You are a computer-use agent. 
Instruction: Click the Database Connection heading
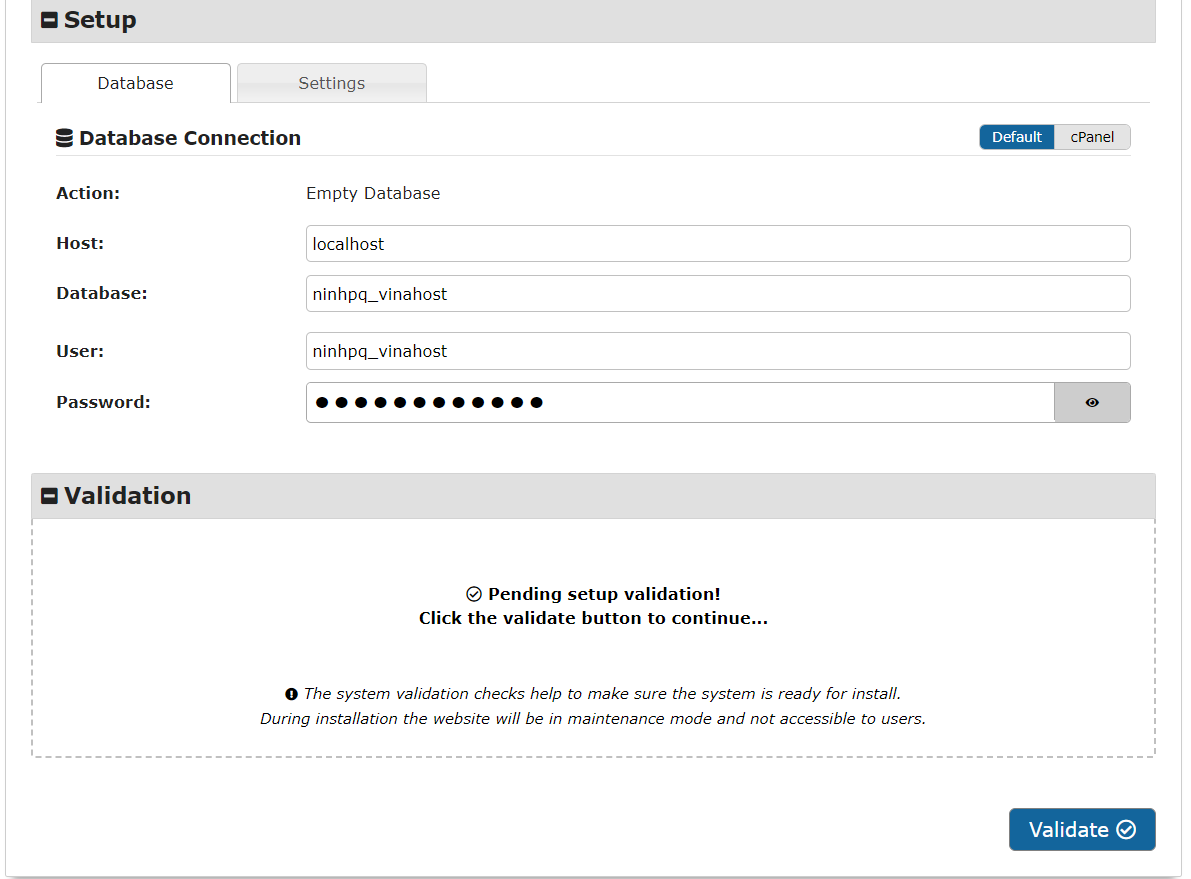click(x=190, y=138)
